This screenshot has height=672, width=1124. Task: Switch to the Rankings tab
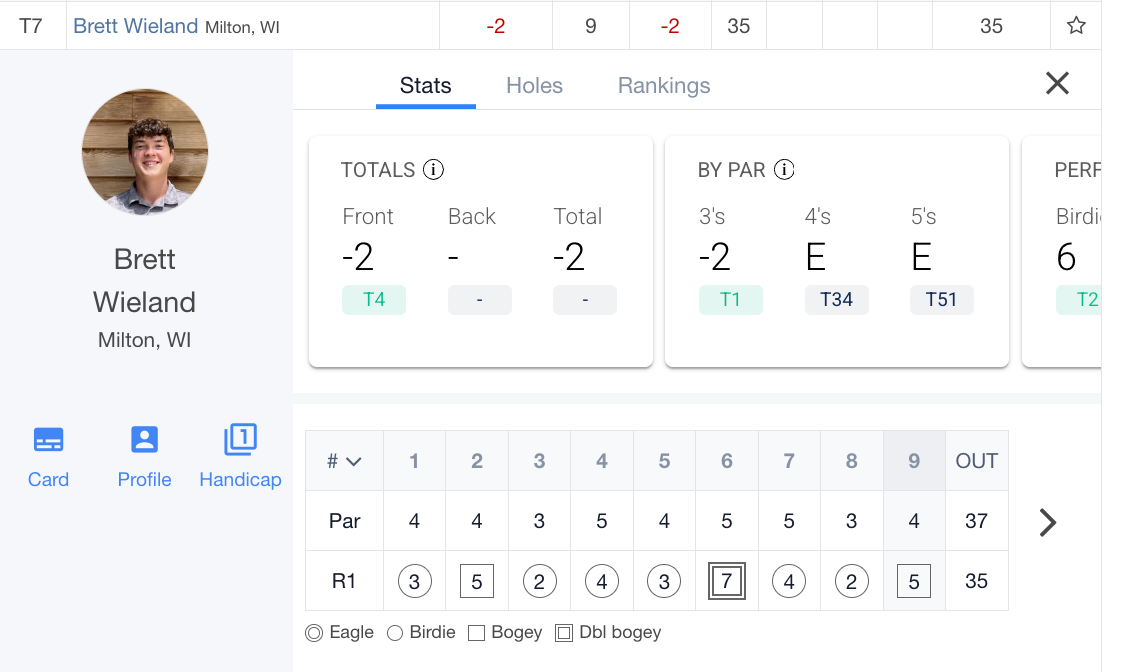pos(664,85)
